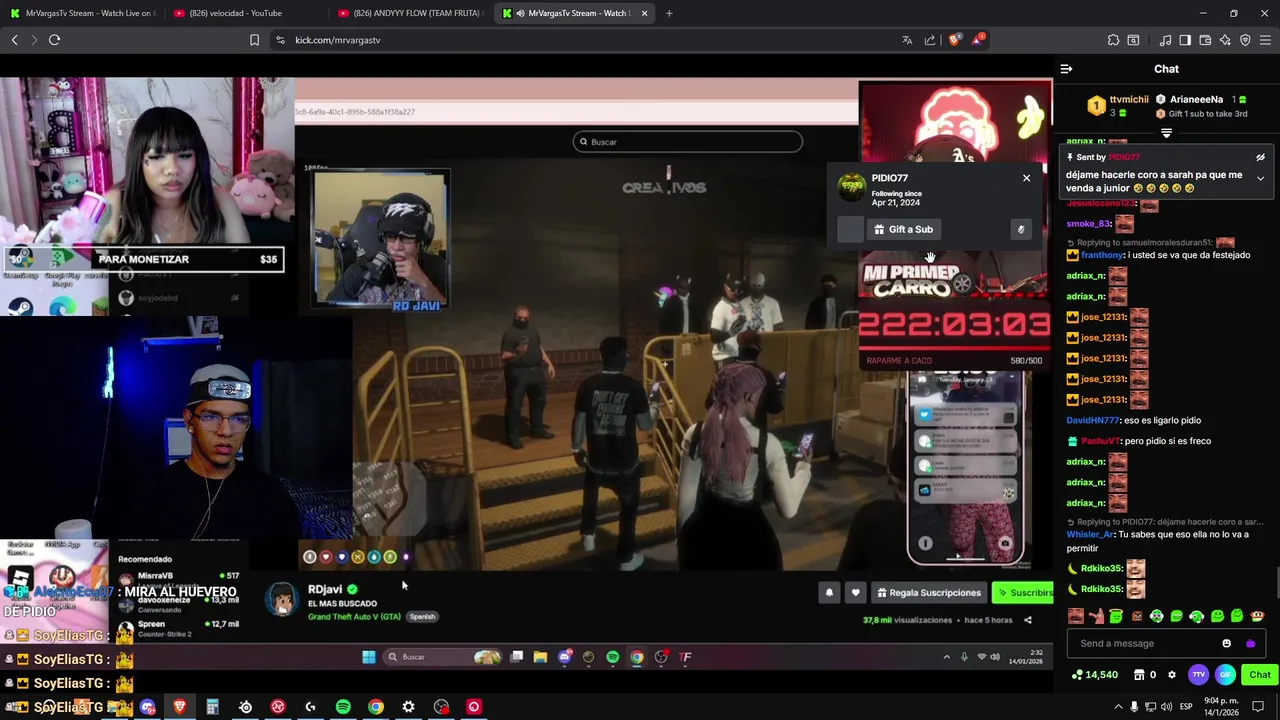Image resolution: width=1280 pixels, height=720 pixels.
Task: Open the Brave Playlist music note icon
Action: coord(1165,40)
